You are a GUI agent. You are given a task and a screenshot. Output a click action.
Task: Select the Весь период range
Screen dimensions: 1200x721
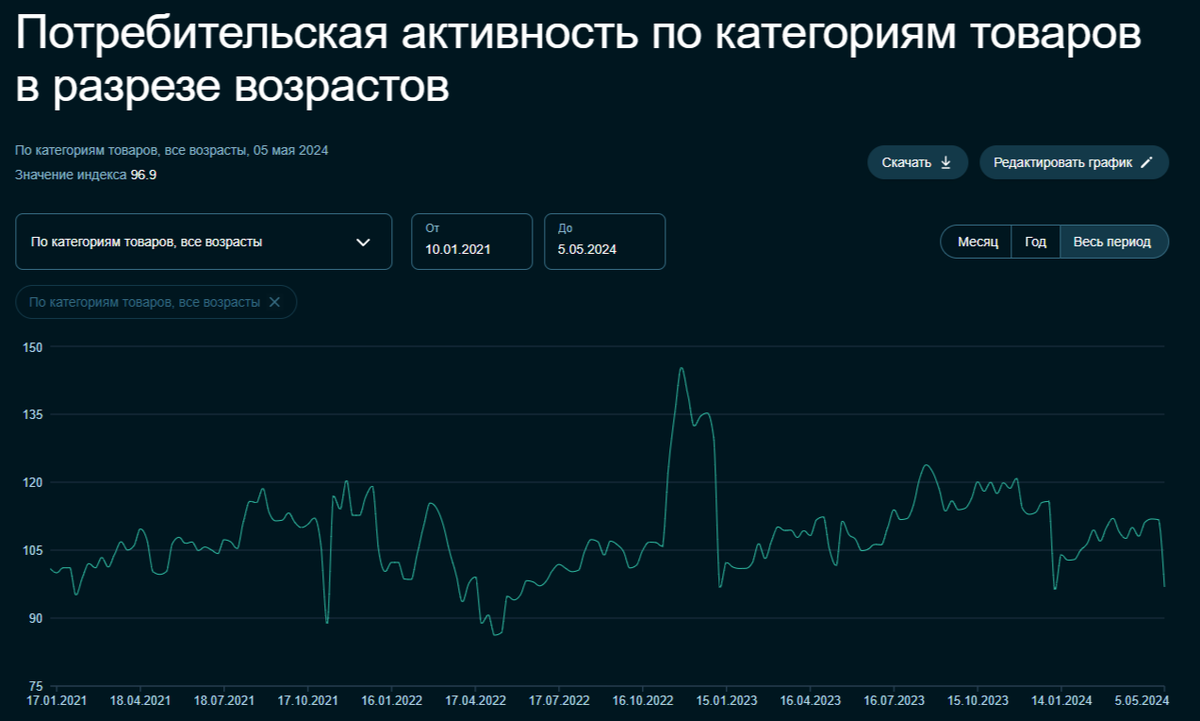[1113, 242]
